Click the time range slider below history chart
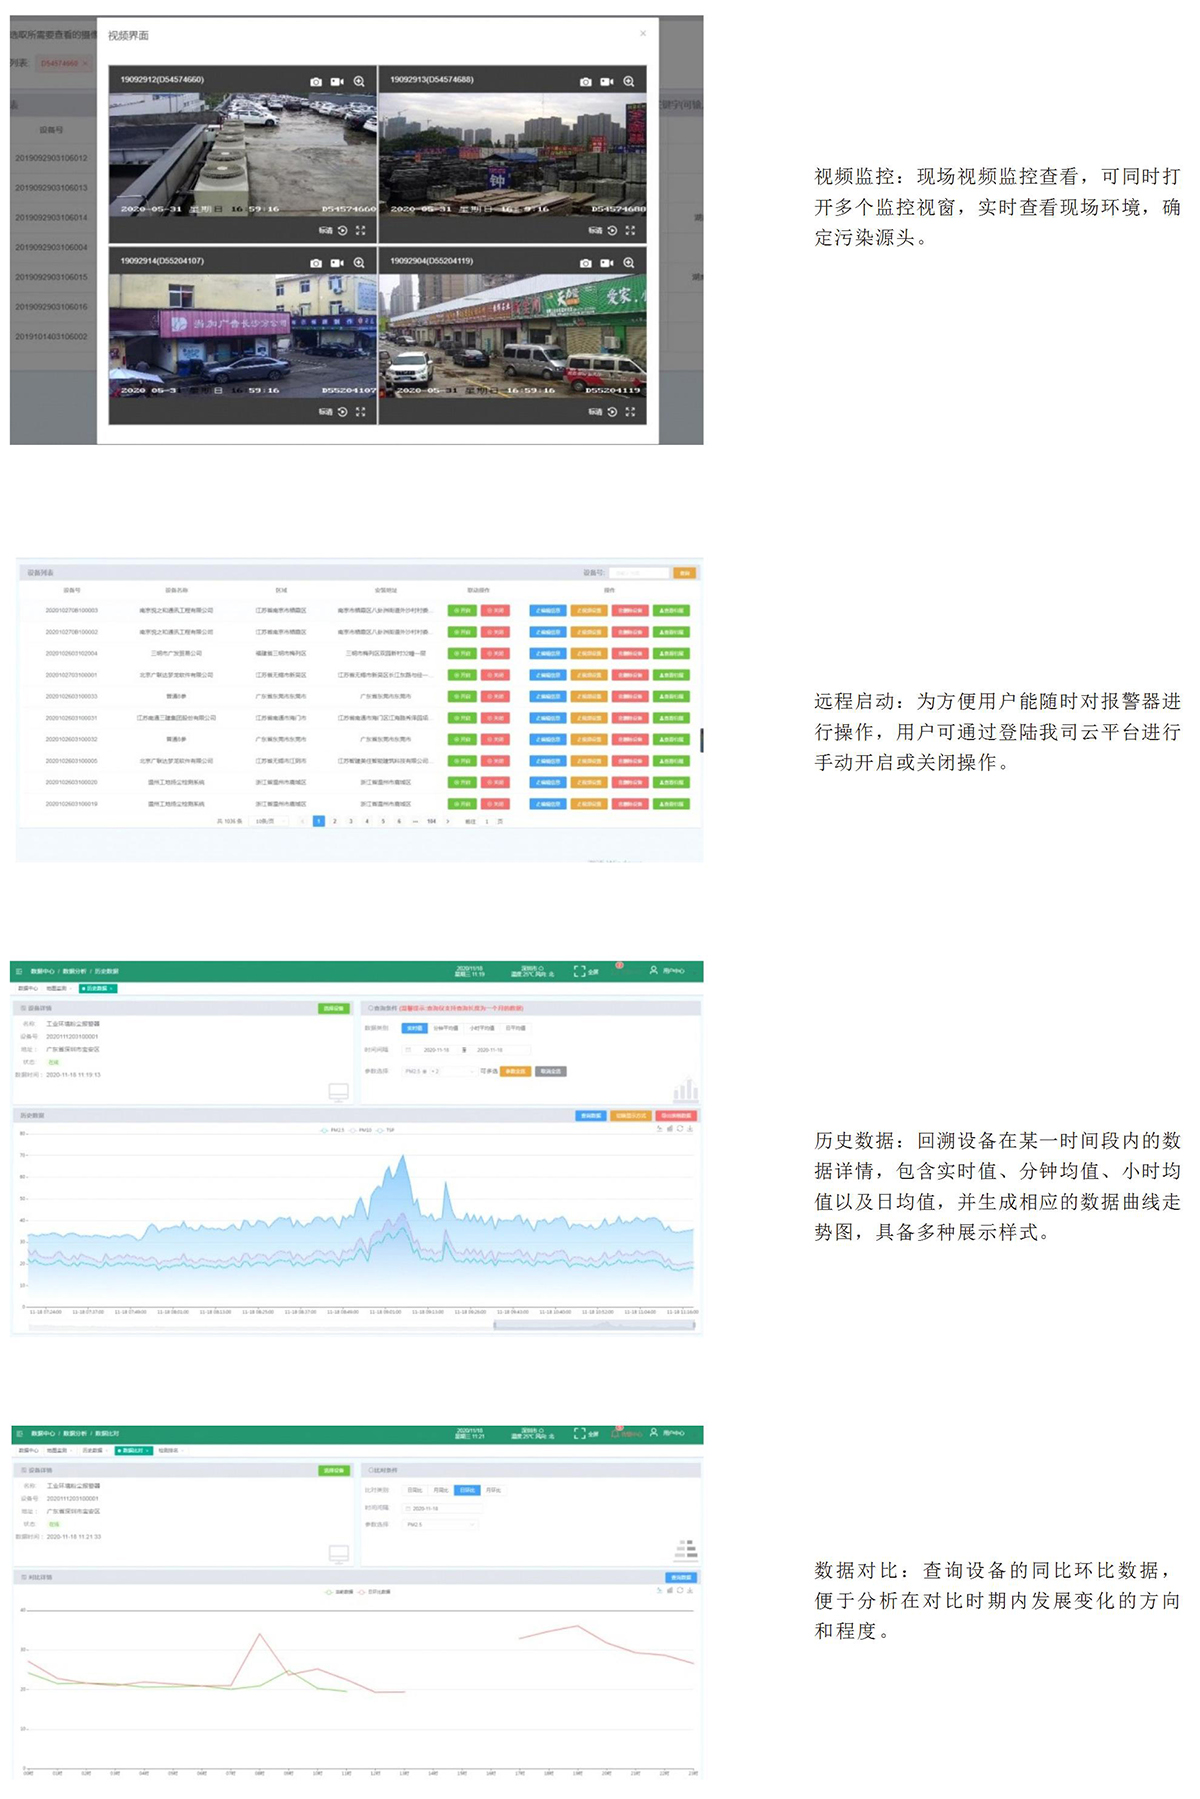The image size is (1200, 1799). [x=594, y=1326]
